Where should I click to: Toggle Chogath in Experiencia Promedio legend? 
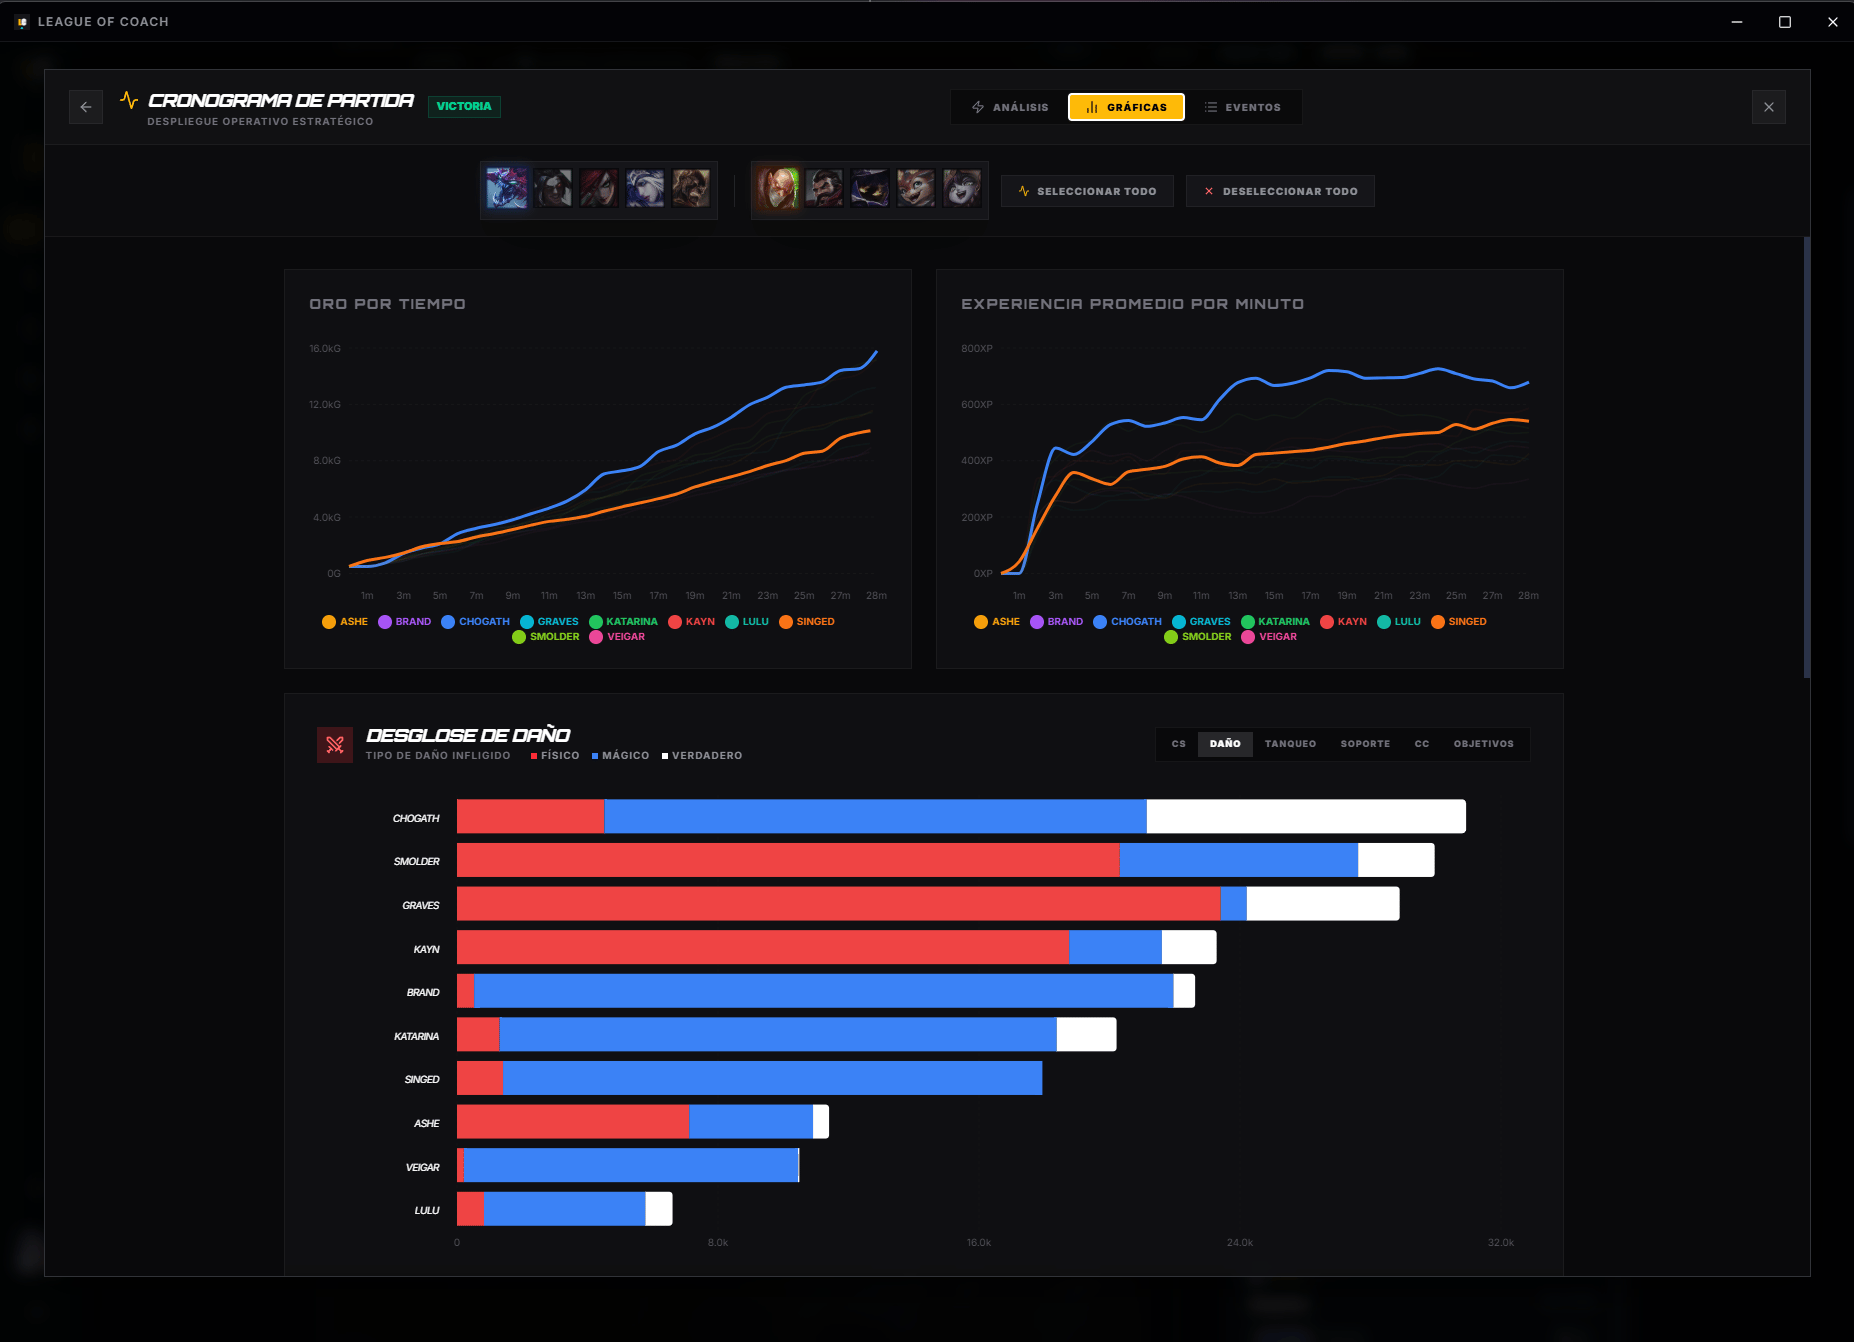1128,622
